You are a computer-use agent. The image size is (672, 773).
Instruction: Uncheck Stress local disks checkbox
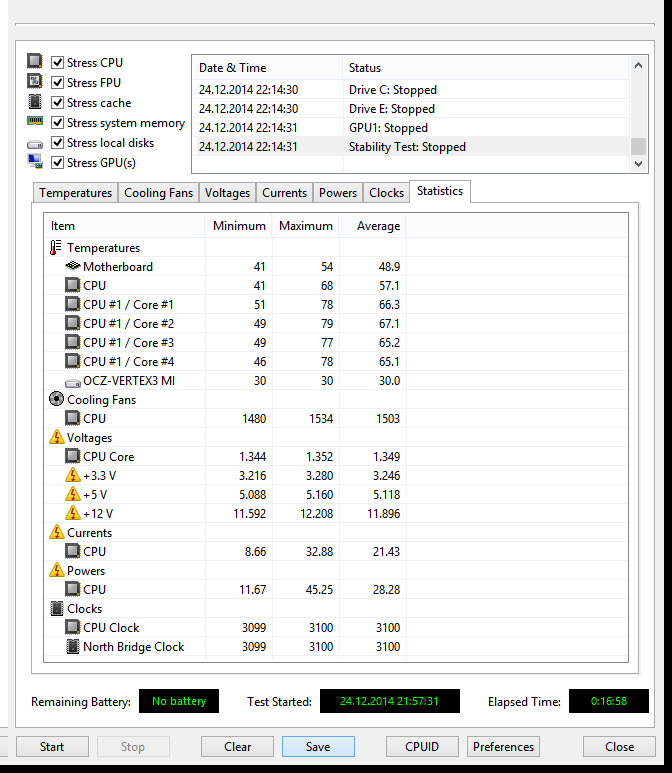pos(58,142)
